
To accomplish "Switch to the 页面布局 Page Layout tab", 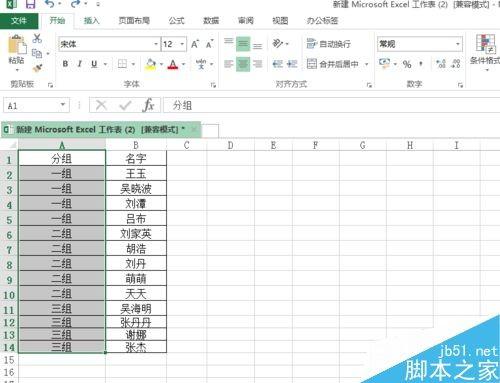I will pos(134,21).
